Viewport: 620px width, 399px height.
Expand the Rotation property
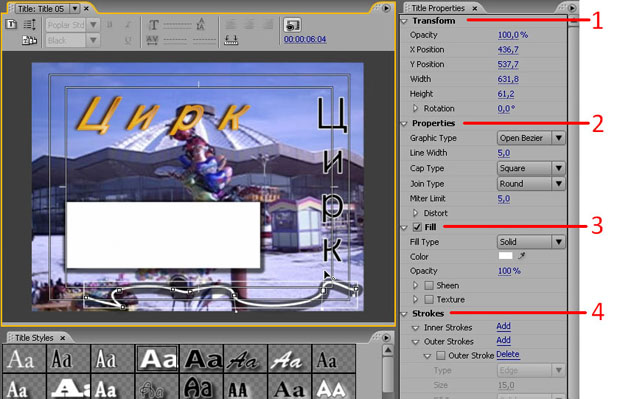(415, 108)
